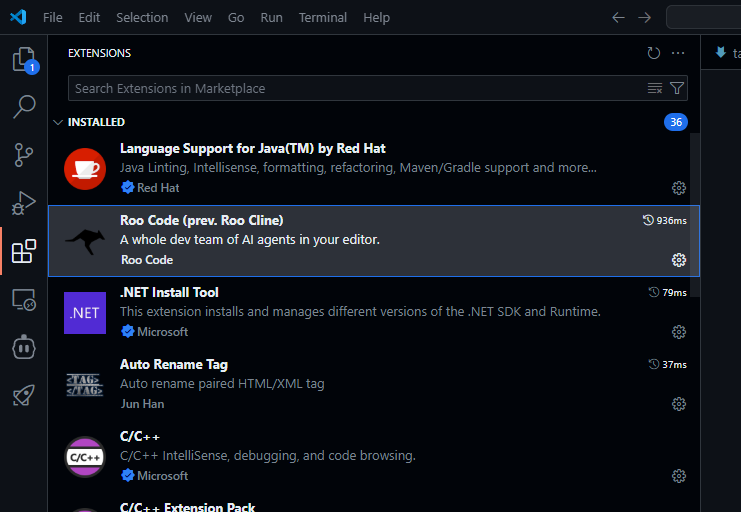Open the filter extensions funnel
Viewport: 741px width, 512px height.
pyautogui.click(x=677, y=88)
